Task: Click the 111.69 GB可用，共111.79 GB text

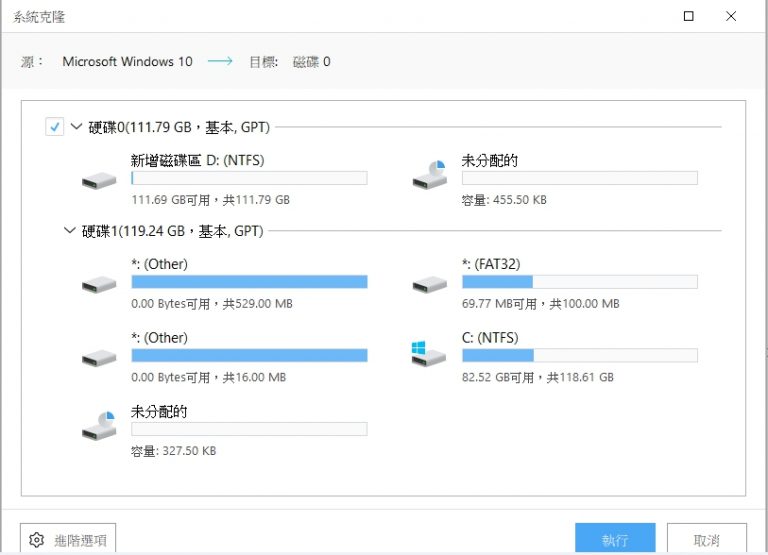Action: pos(211,200)
